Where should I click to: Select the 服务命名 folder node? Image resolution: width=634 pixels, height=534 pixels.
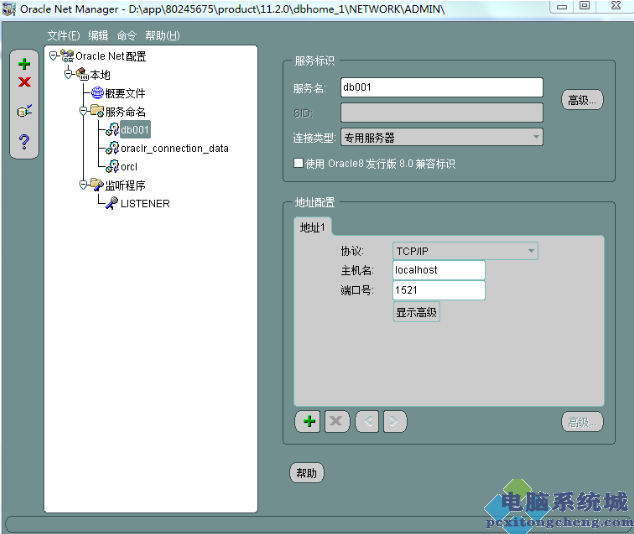pos(125,112)
